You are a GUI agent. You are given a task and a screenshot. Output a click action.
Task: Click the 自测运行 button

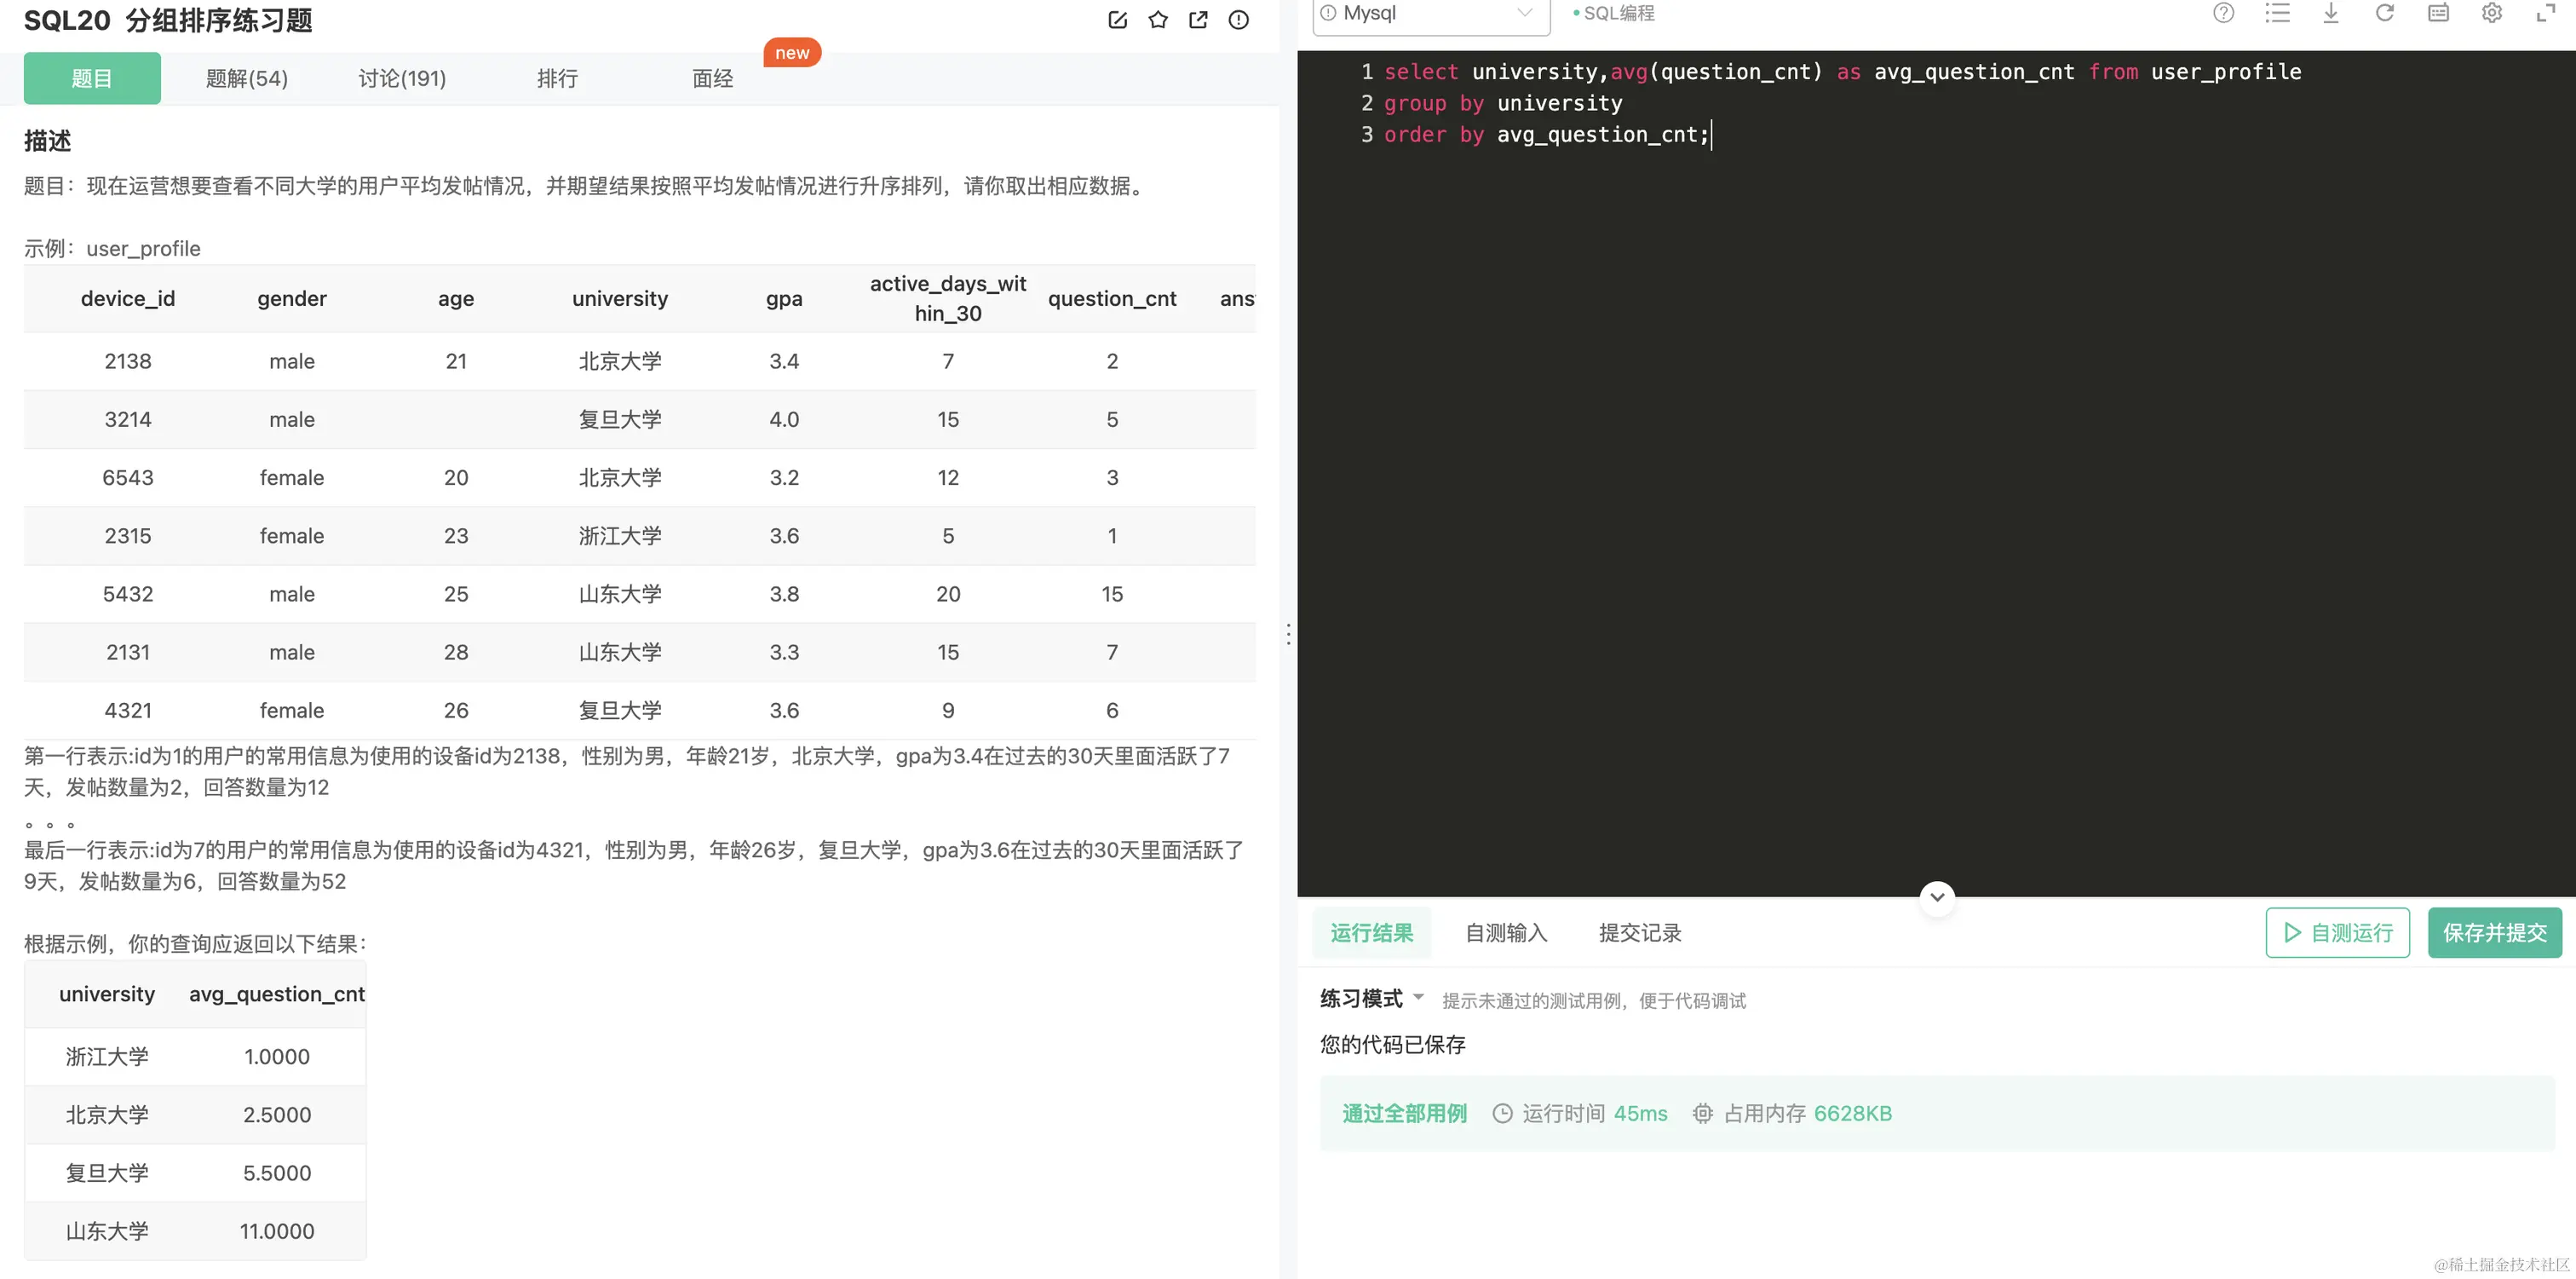[x=2337, y=932]
